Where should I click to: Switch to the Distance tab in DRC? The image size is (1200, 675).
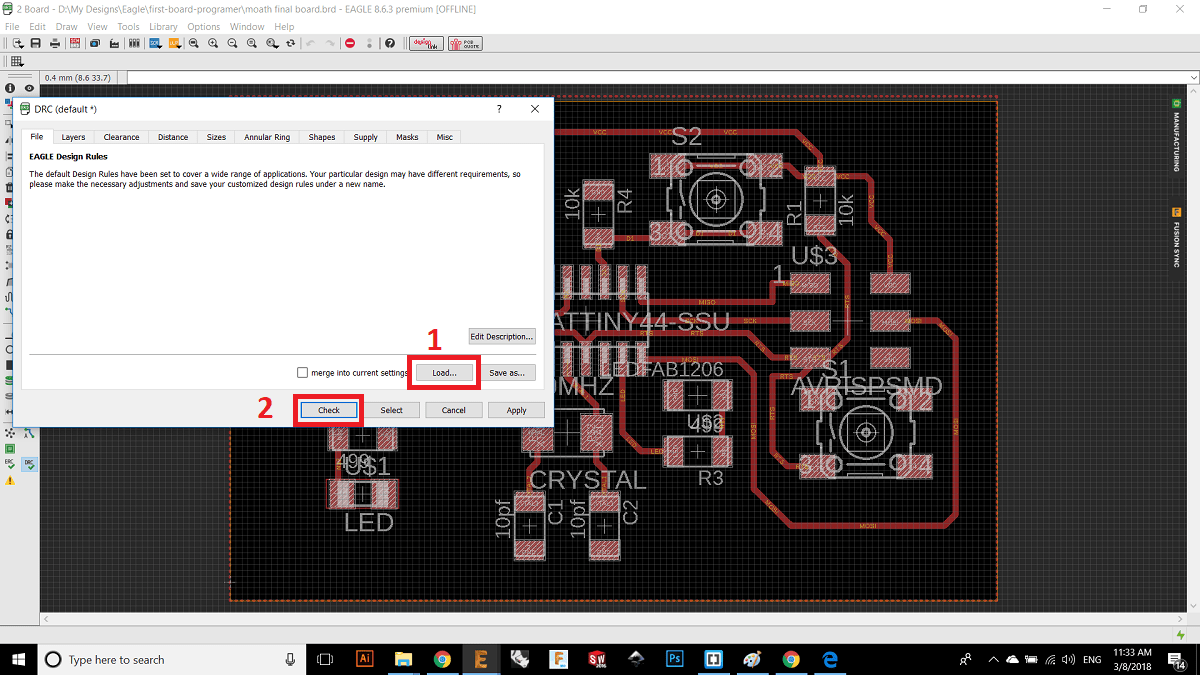173,137
